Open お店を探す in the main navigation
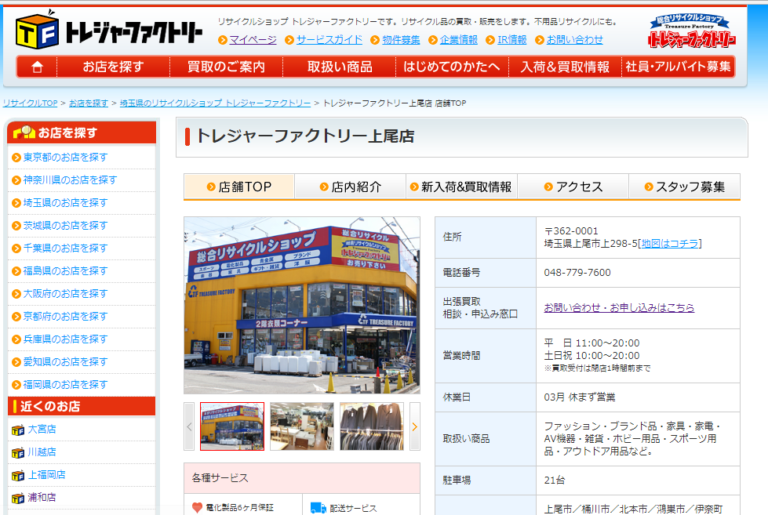Image resolution: width=768 pixels, height=515 pixels. tap(113, 67)
